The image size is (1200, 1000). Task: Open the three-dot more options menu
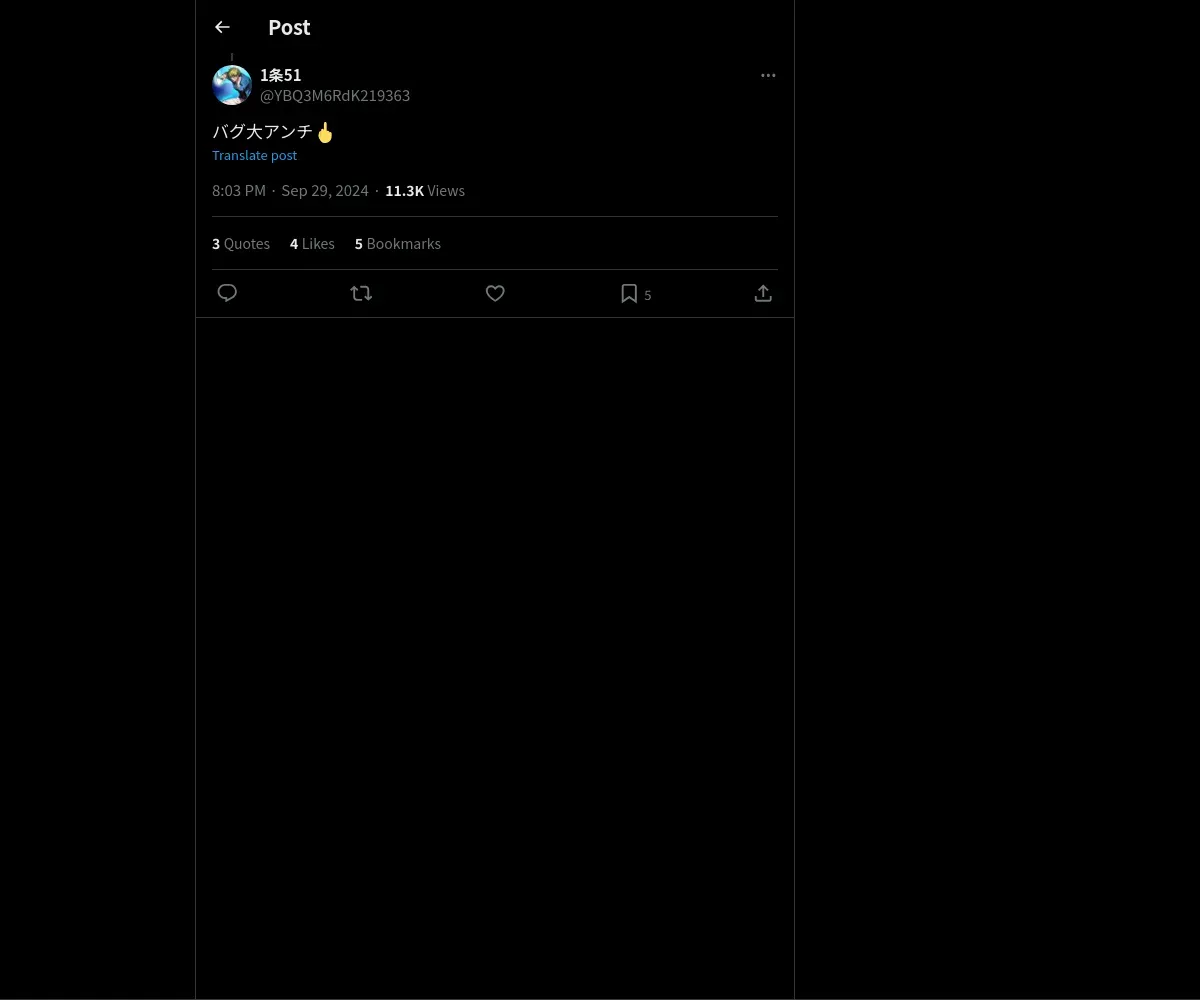[768, 75]
